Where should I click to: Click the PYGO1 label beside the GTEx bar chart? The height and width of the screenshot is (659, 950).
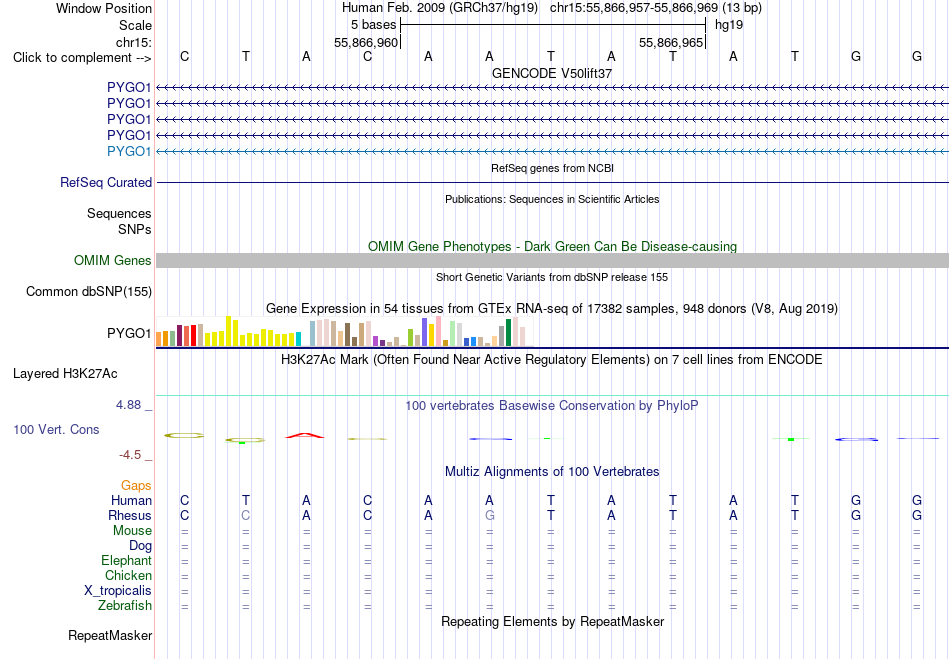[x=128, y=333]
